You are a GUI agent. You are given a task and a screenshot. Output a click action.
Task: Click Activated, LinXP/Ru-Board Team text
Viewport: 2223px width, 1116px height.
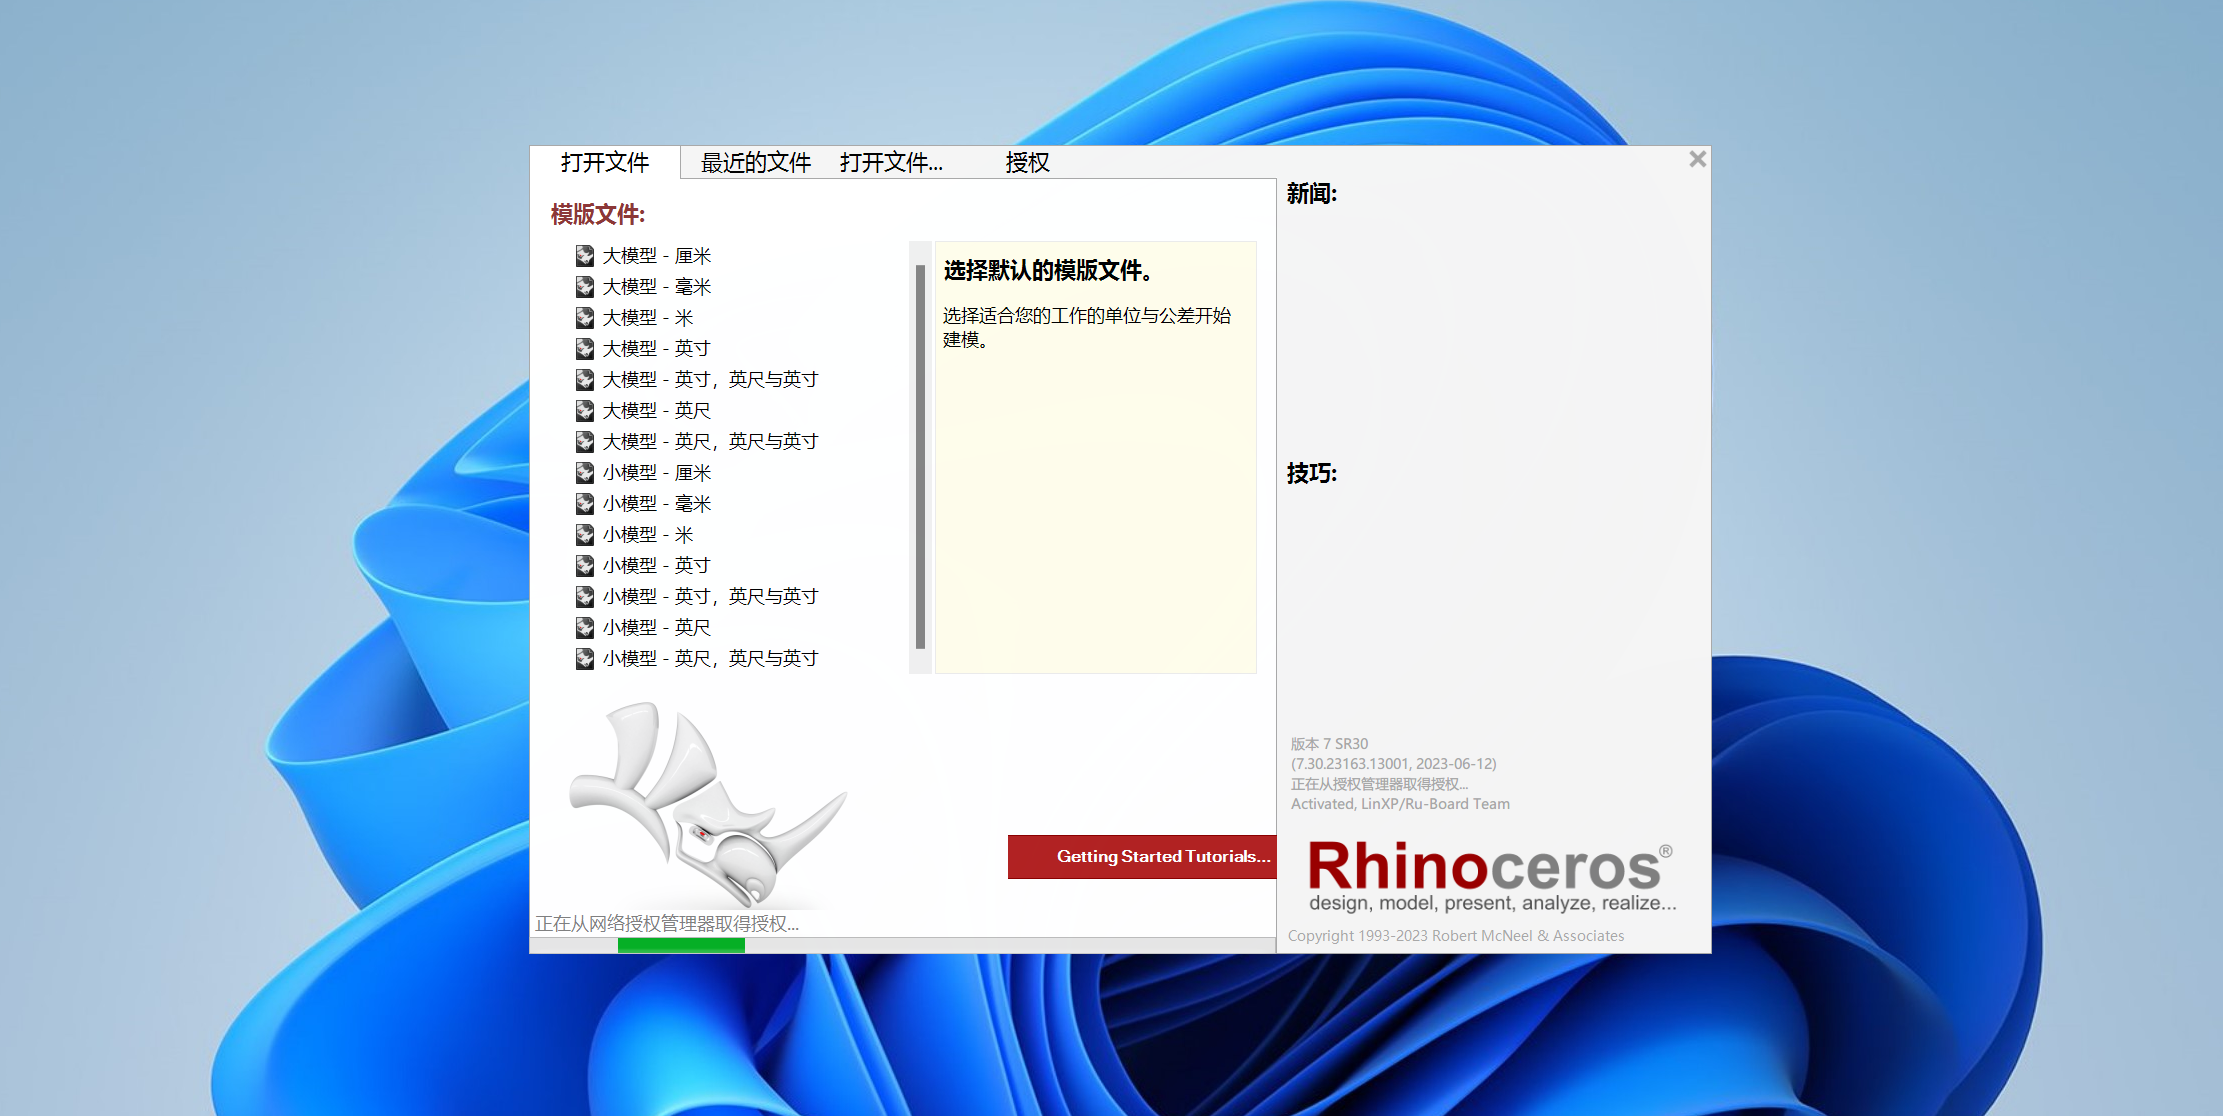[1400, 804]
